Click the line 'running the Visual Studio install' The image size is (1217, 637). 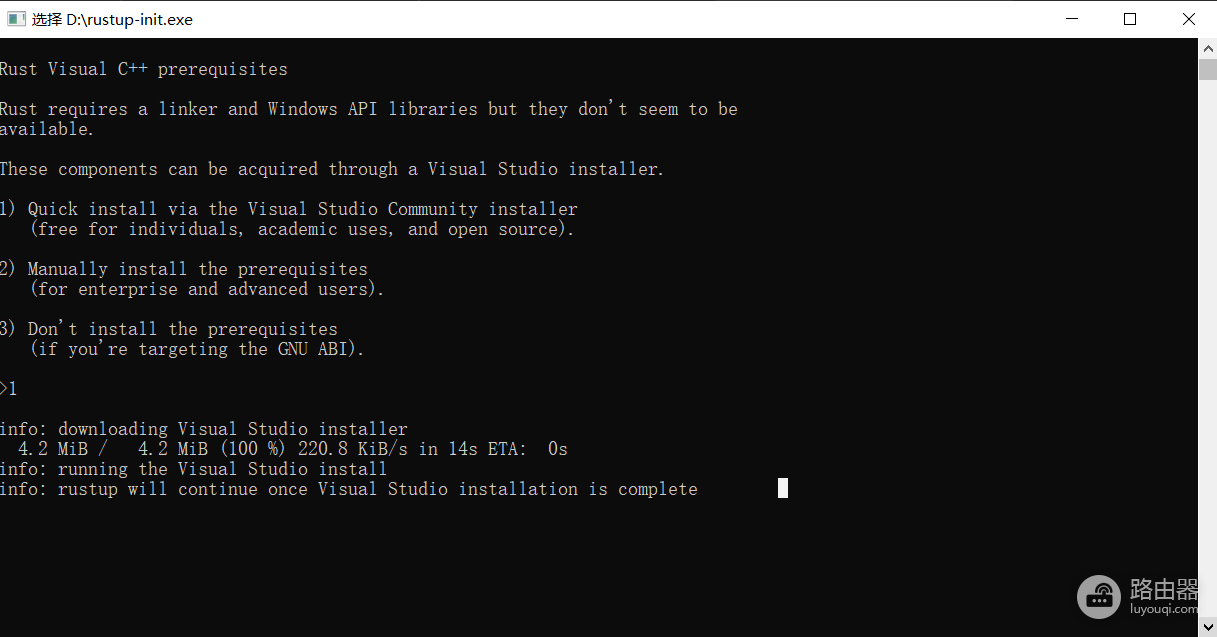coord(194,469)
